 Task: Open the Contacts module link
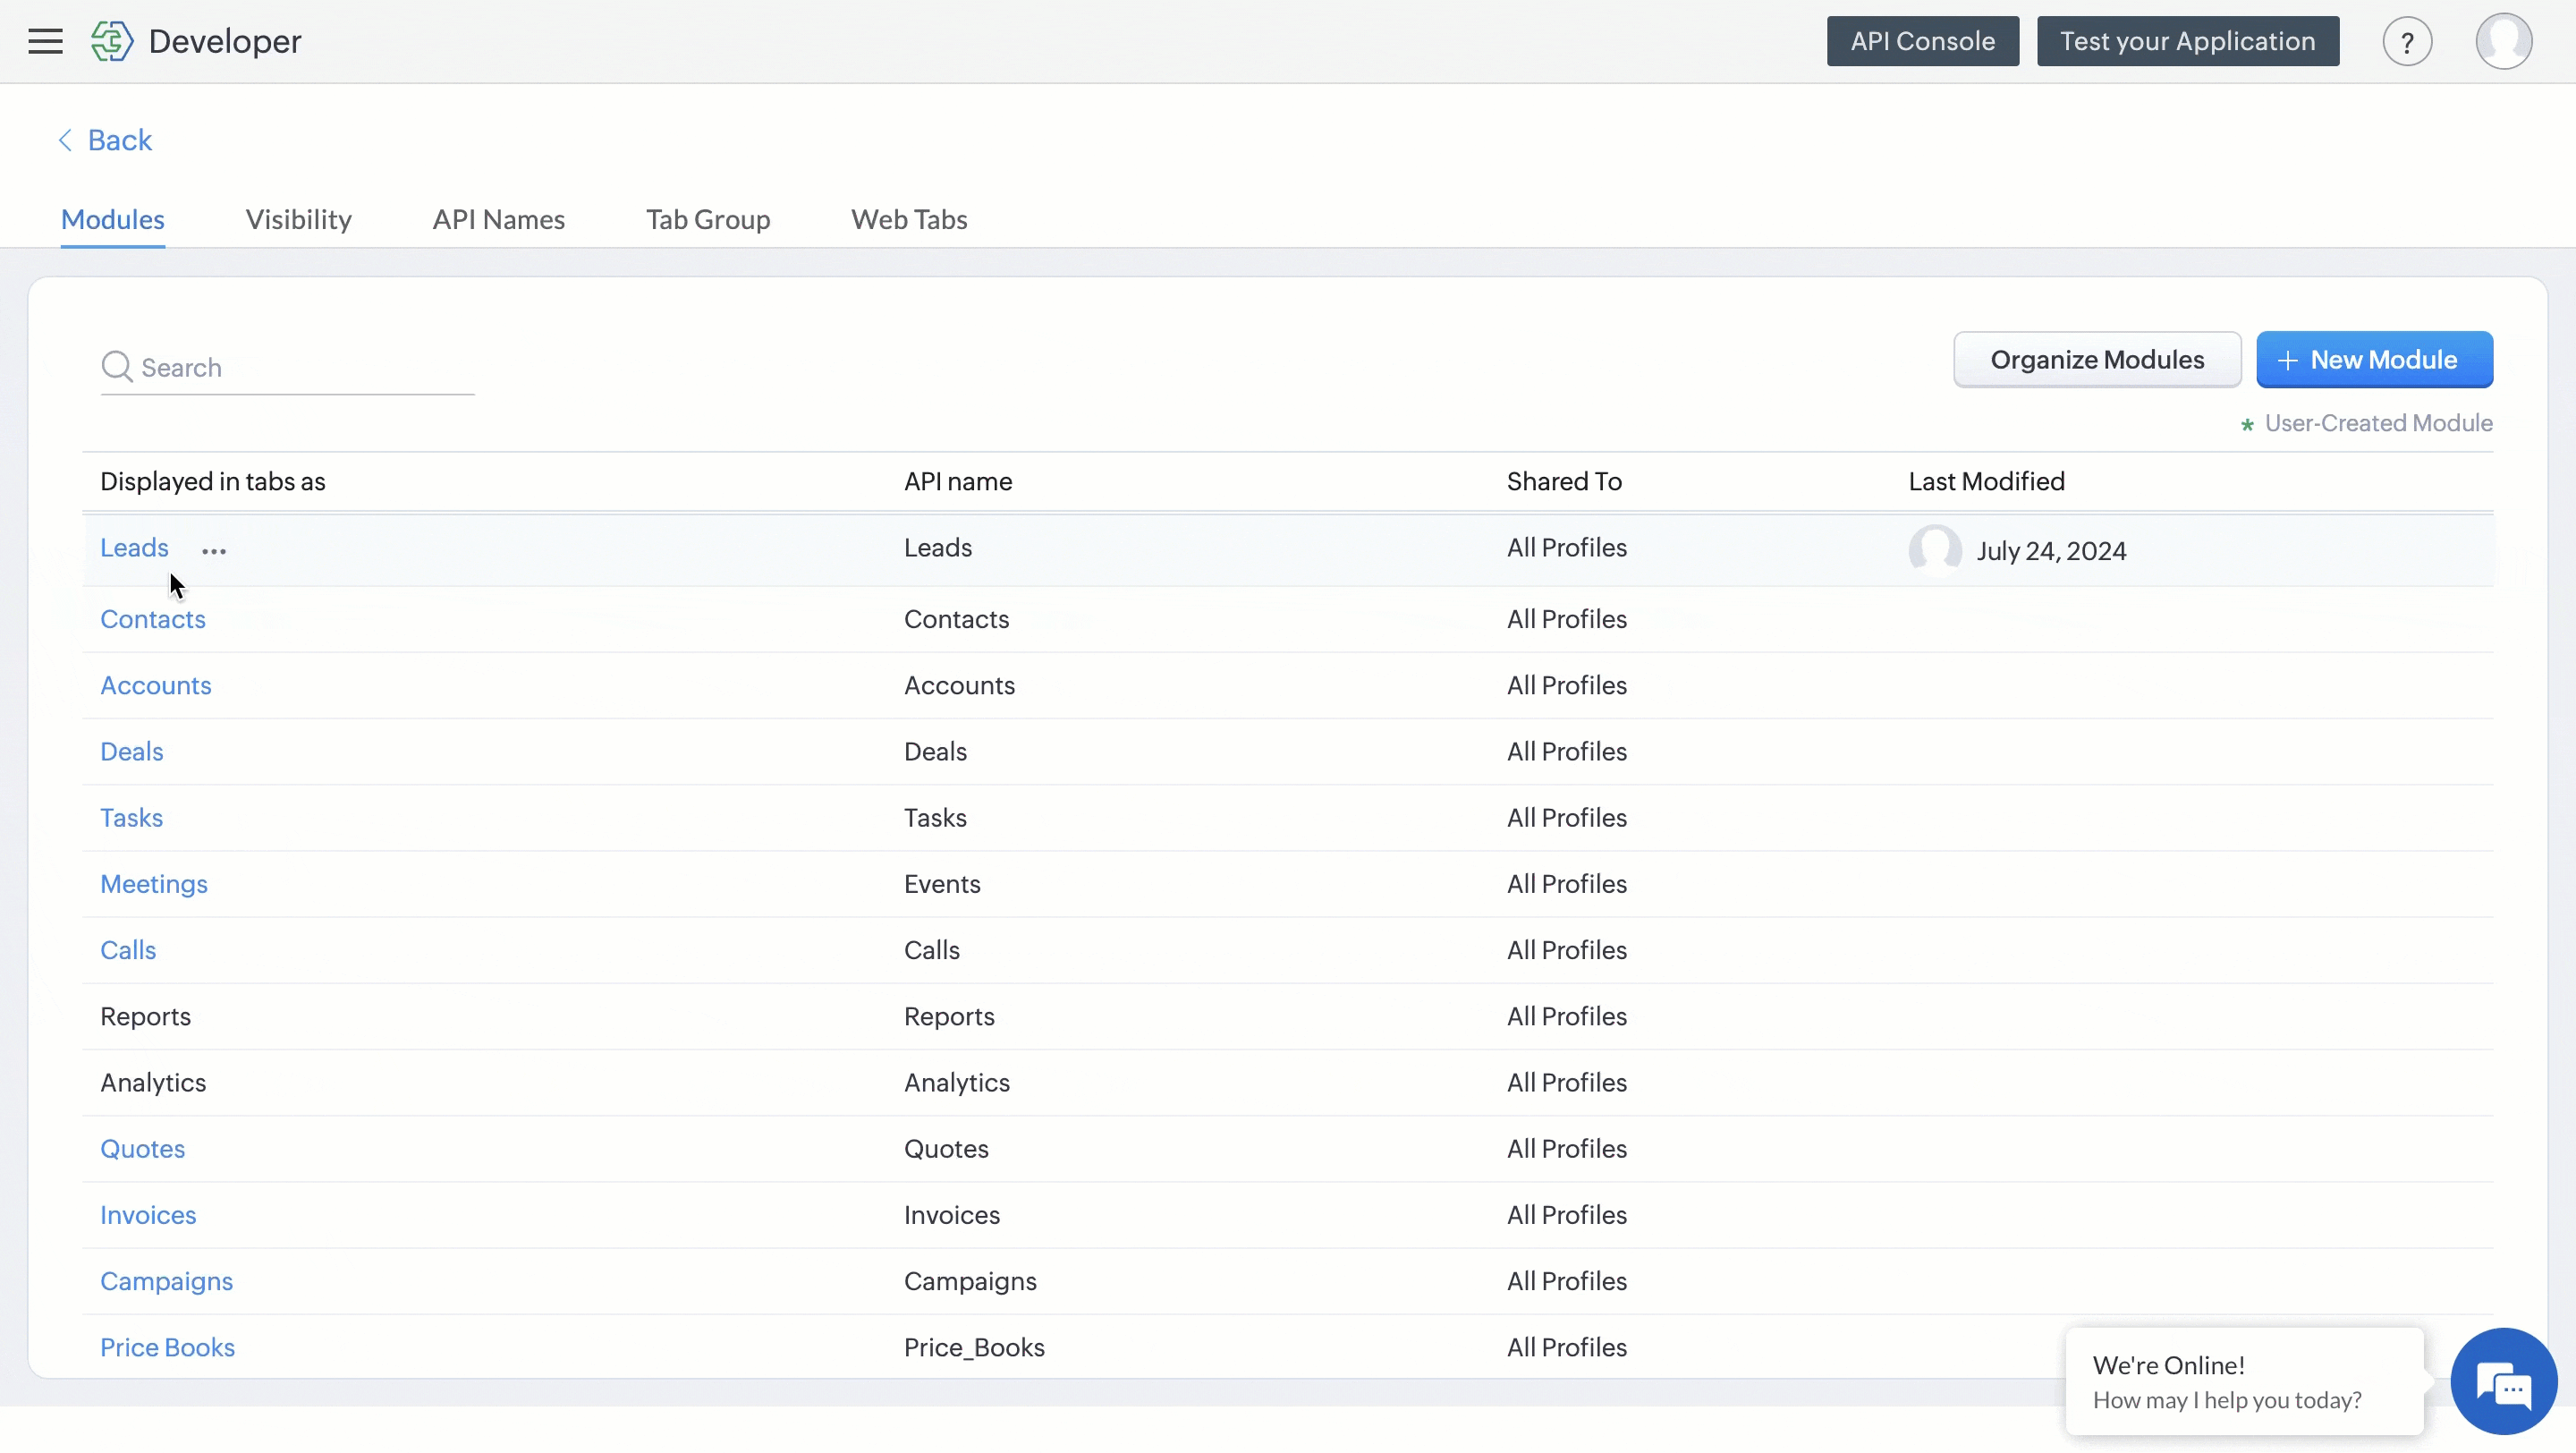click(x=153, y=619)
